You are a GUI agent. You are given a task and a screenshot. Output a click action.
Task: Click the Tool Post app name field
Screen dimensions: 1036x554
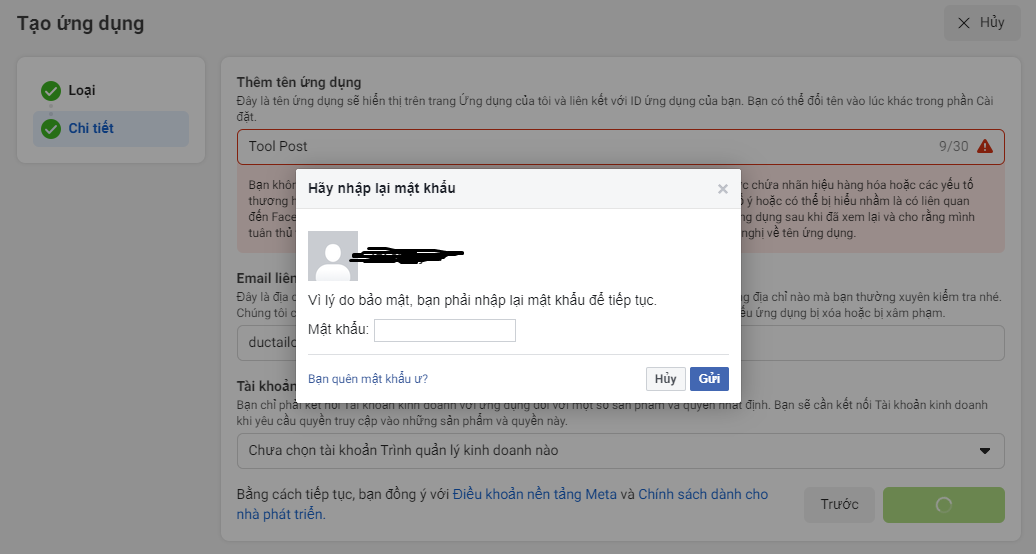click(x=580, y=146)
